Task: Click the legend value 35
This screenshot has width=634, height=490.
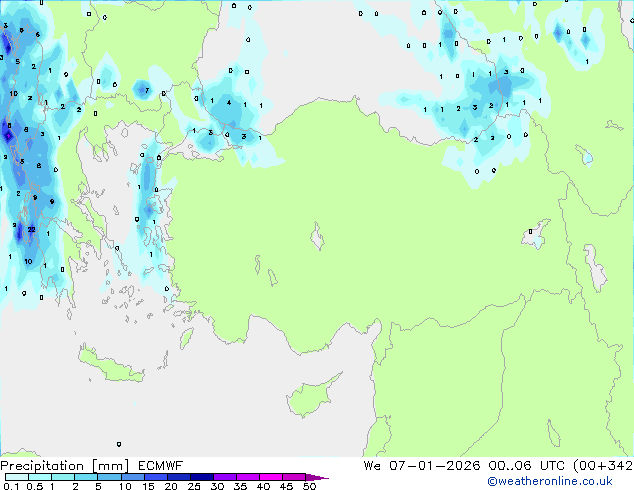Action: [240, 486]
